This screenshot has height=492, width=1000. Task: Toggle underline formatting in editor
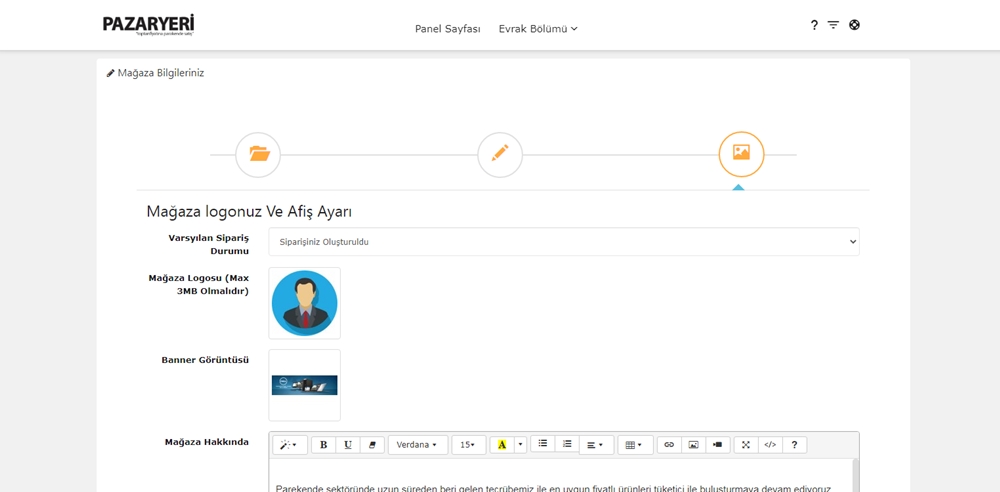tap(348, 445)
